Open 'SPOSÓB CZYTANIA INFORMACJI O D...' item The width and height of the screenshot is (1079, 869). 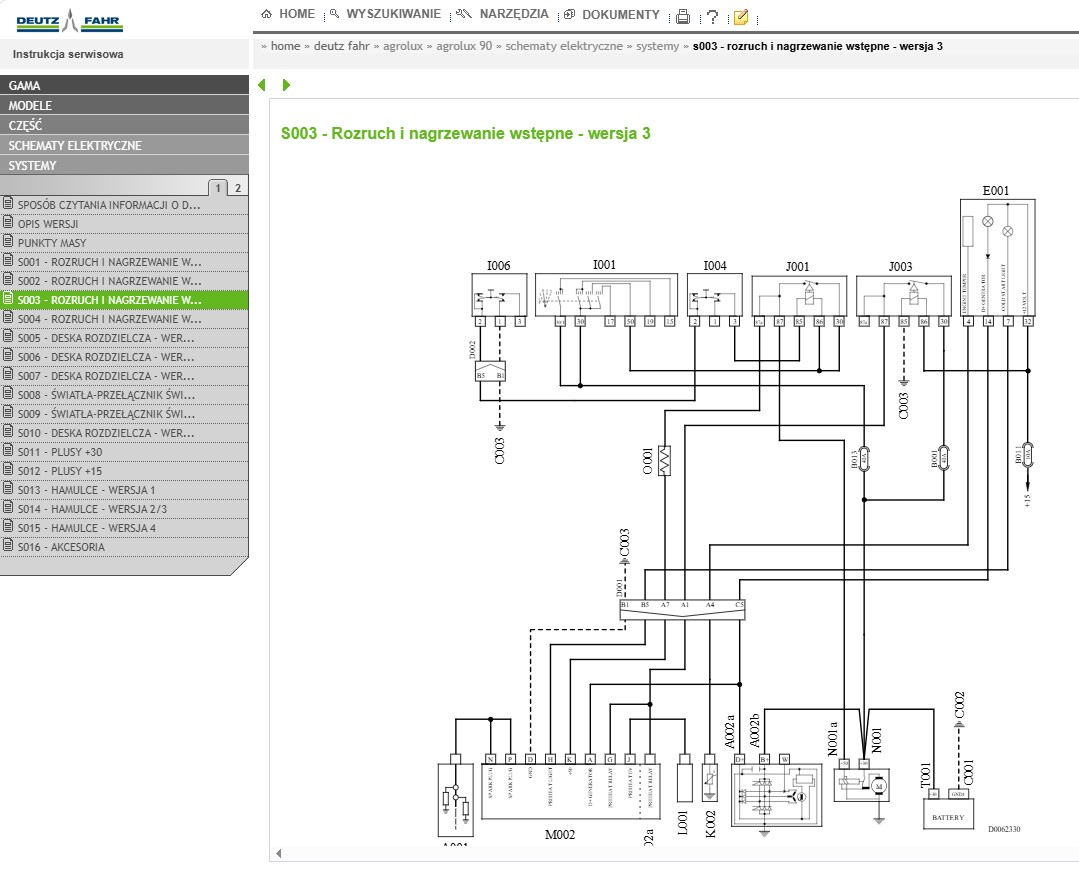point(124,204)
